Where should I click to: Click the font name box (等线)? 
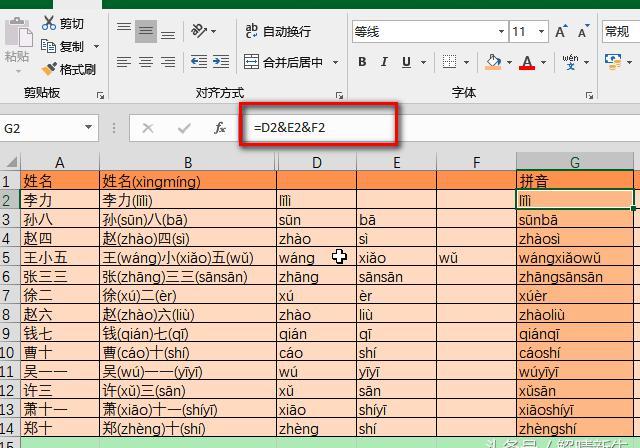tap(424, 31)
